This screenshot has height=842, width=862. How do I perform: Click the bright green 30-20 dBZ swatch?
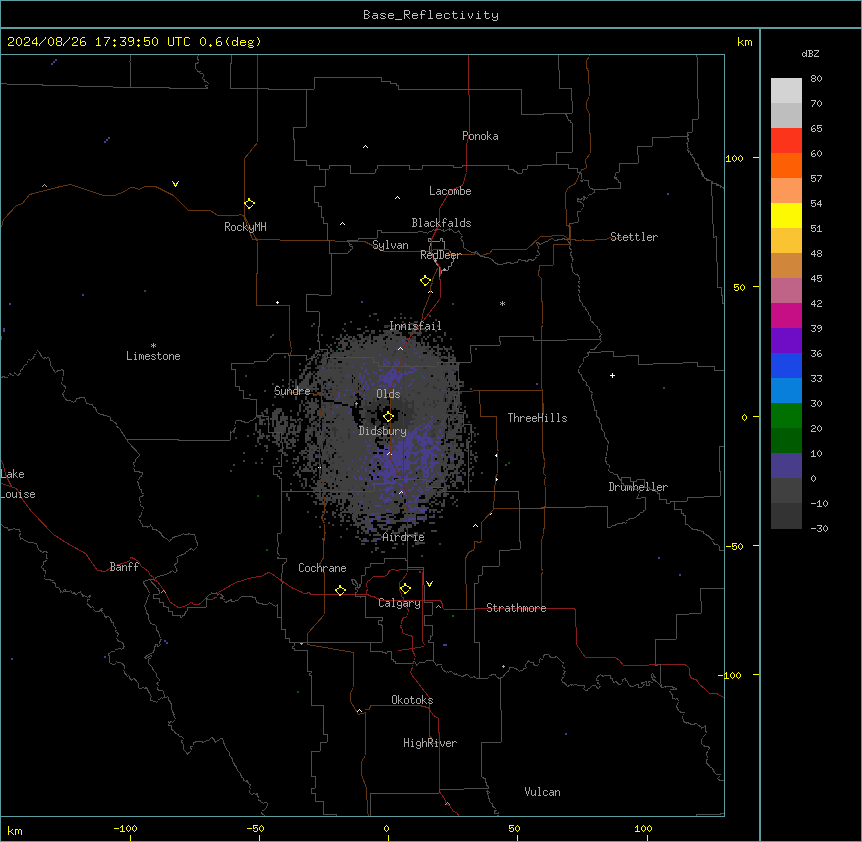[x=786, y=416]
